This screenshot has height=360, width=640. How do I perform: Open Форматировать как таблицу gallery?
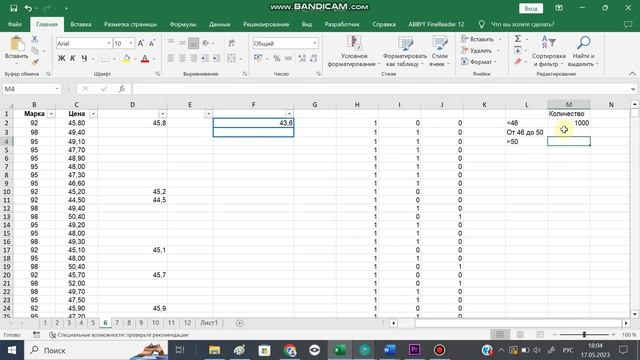click(x=404, y=51)
